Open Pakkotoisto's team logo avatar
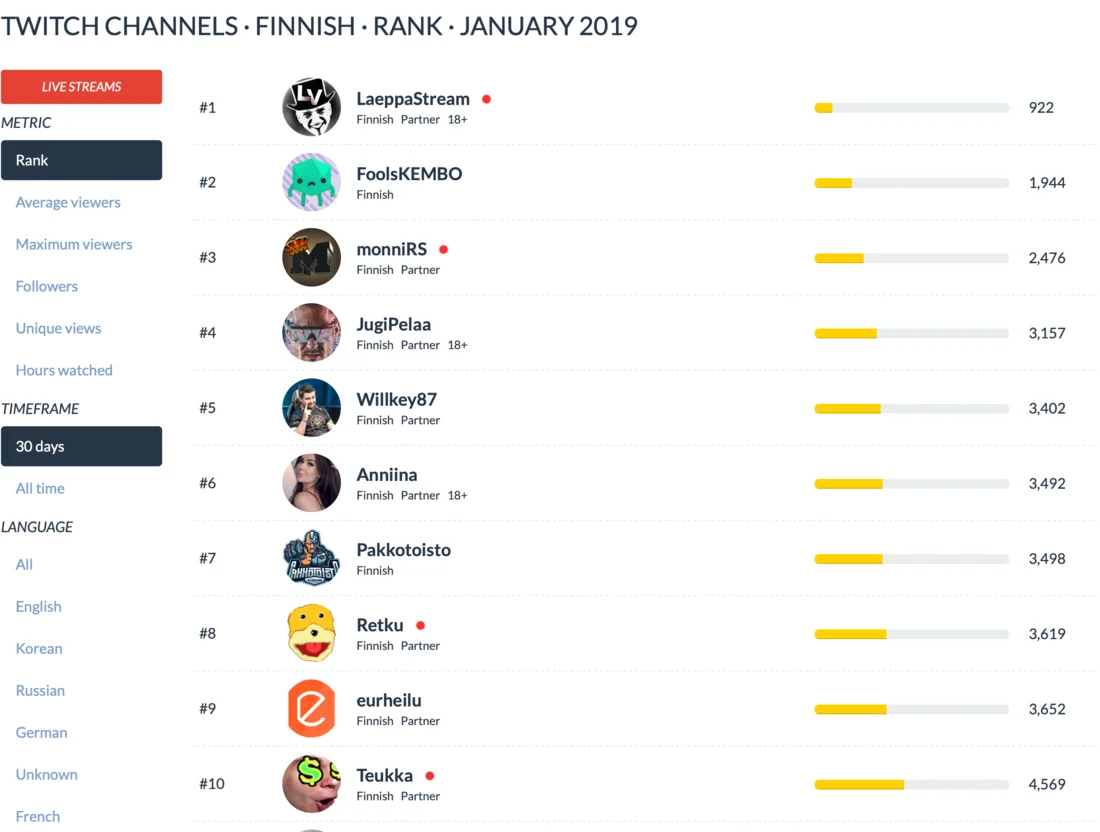Screen dimensions: 1100x832 pyautogui.click(x=312, y=558)
